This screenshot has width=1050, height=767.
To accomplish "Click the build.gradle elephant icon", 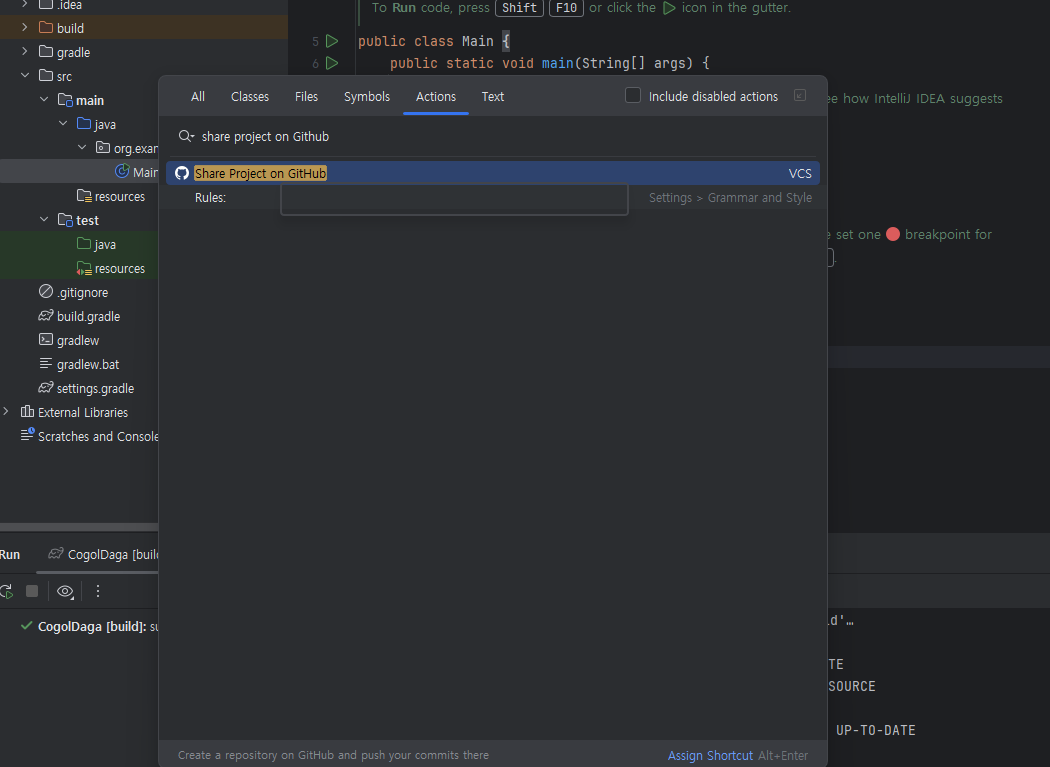I will [46, 316].
